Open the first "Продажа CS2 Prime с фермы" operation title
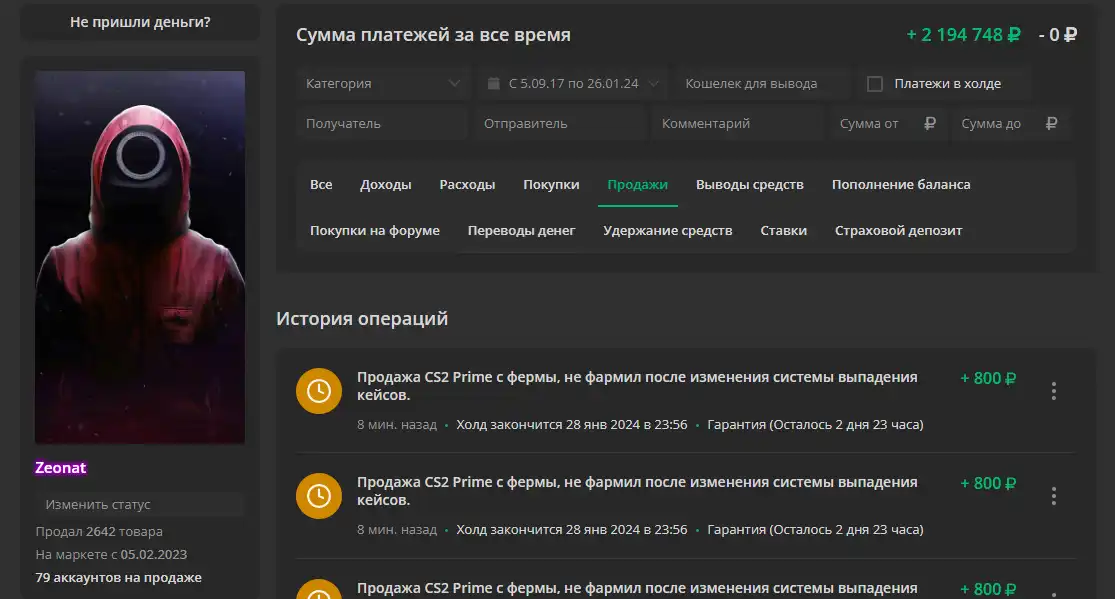 637,386
